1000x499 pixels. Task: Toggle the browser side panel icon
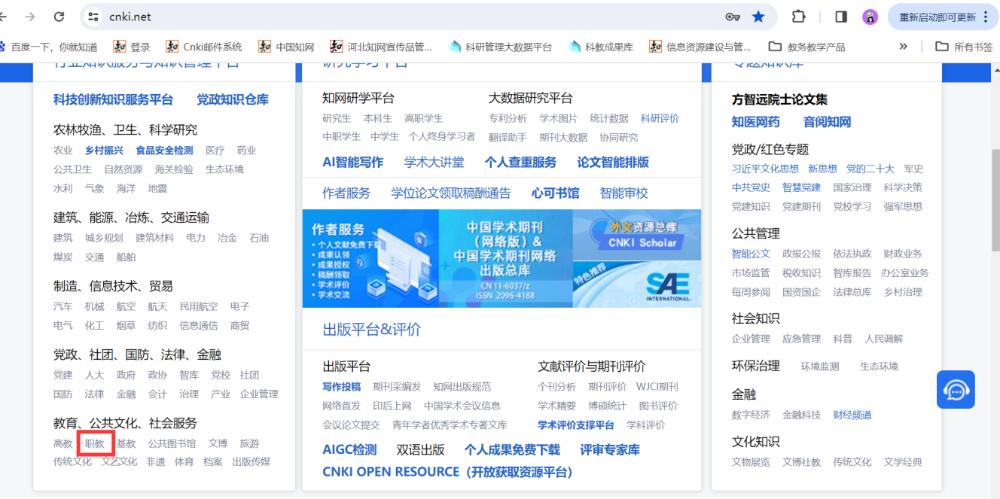click(841, 17)
